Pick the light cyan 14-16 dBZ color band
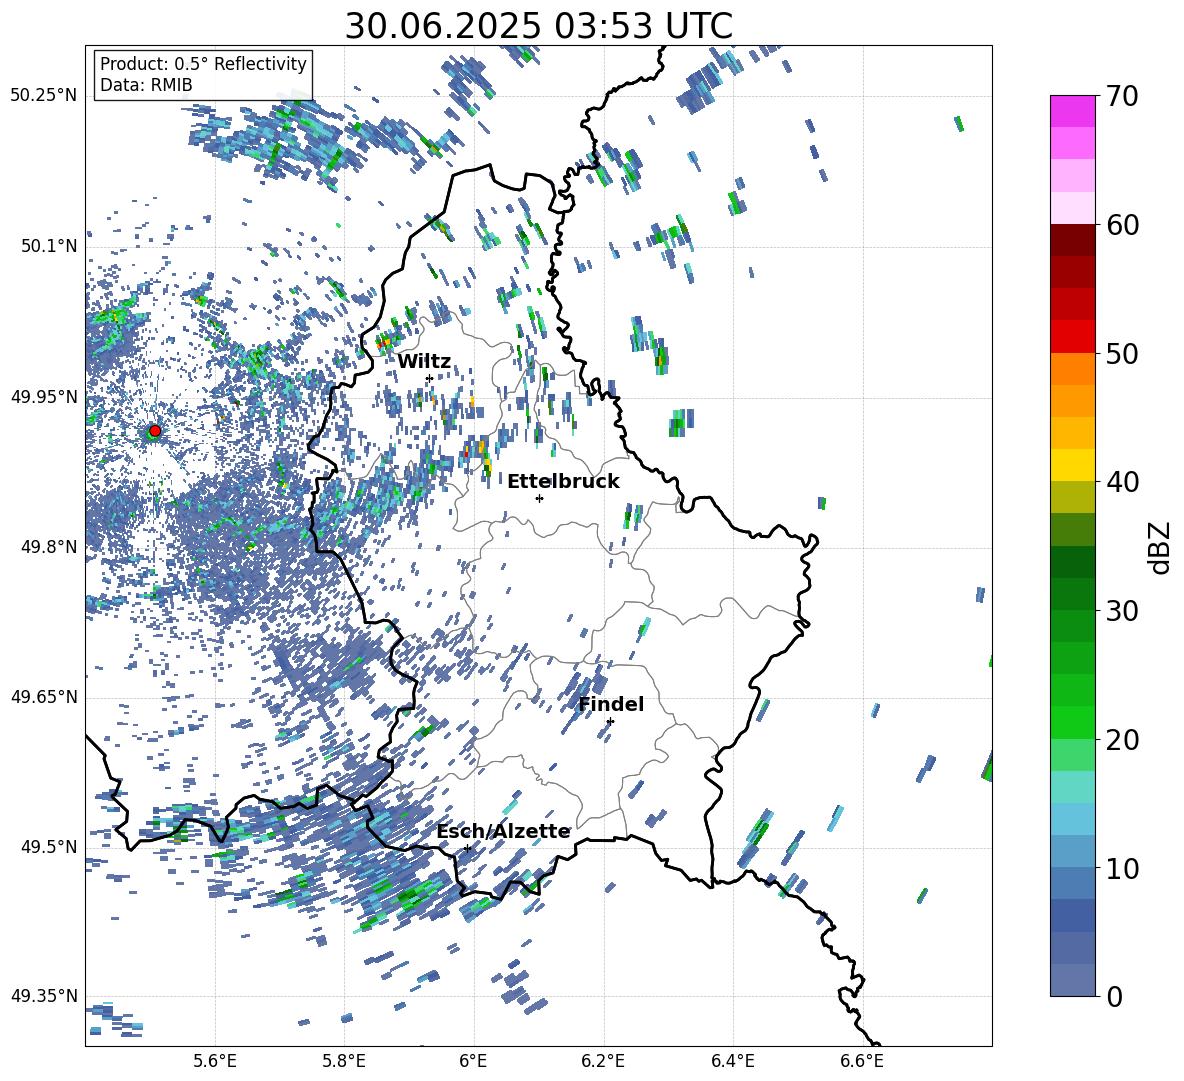Viewport: 1184px width, 1081px height. pyautogui.click(x=1072, y=787)
